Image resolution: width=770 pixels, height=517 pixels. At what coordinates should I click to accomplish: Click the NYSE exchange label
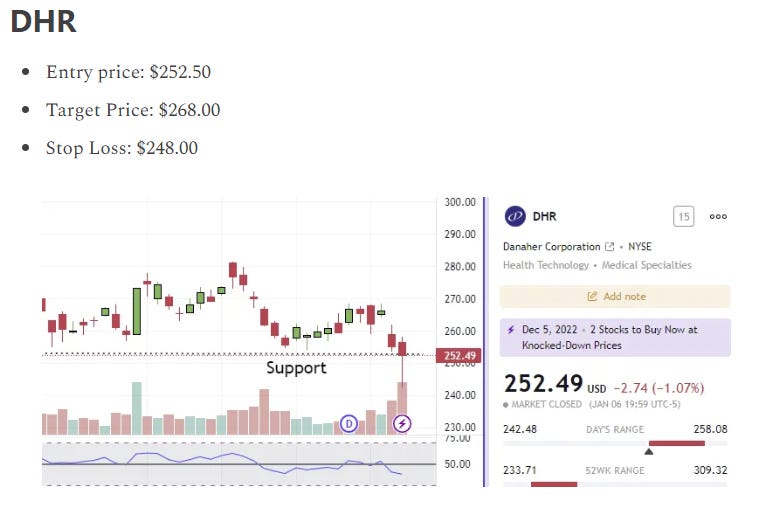640,246
